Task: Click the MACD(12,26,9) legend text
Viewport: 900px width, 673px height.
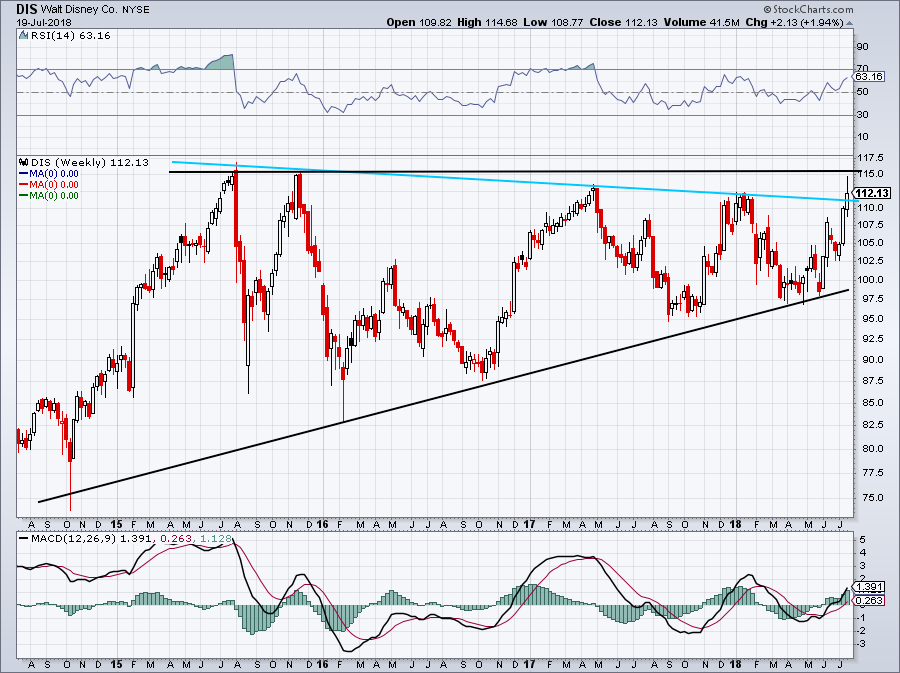Action: 75,539
